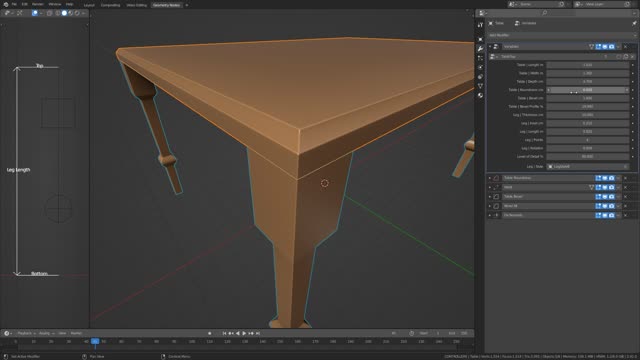The width and height of the screenshot is (640, 360).
Task: Remove the Variables modifier with X
Action: tap(625, 47)
